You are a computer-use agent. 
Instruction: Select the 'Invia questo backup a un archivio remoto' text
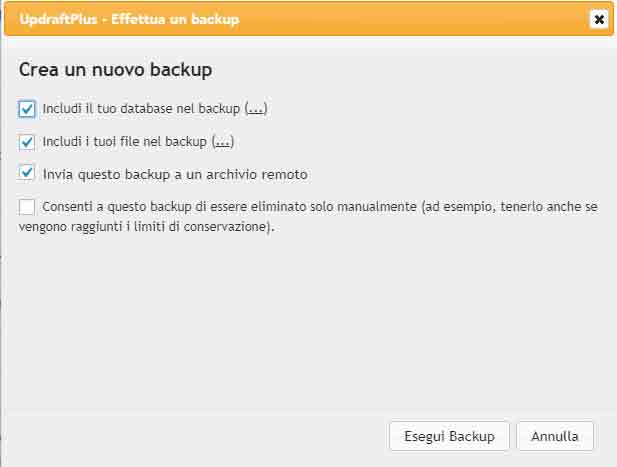[175, 174]
